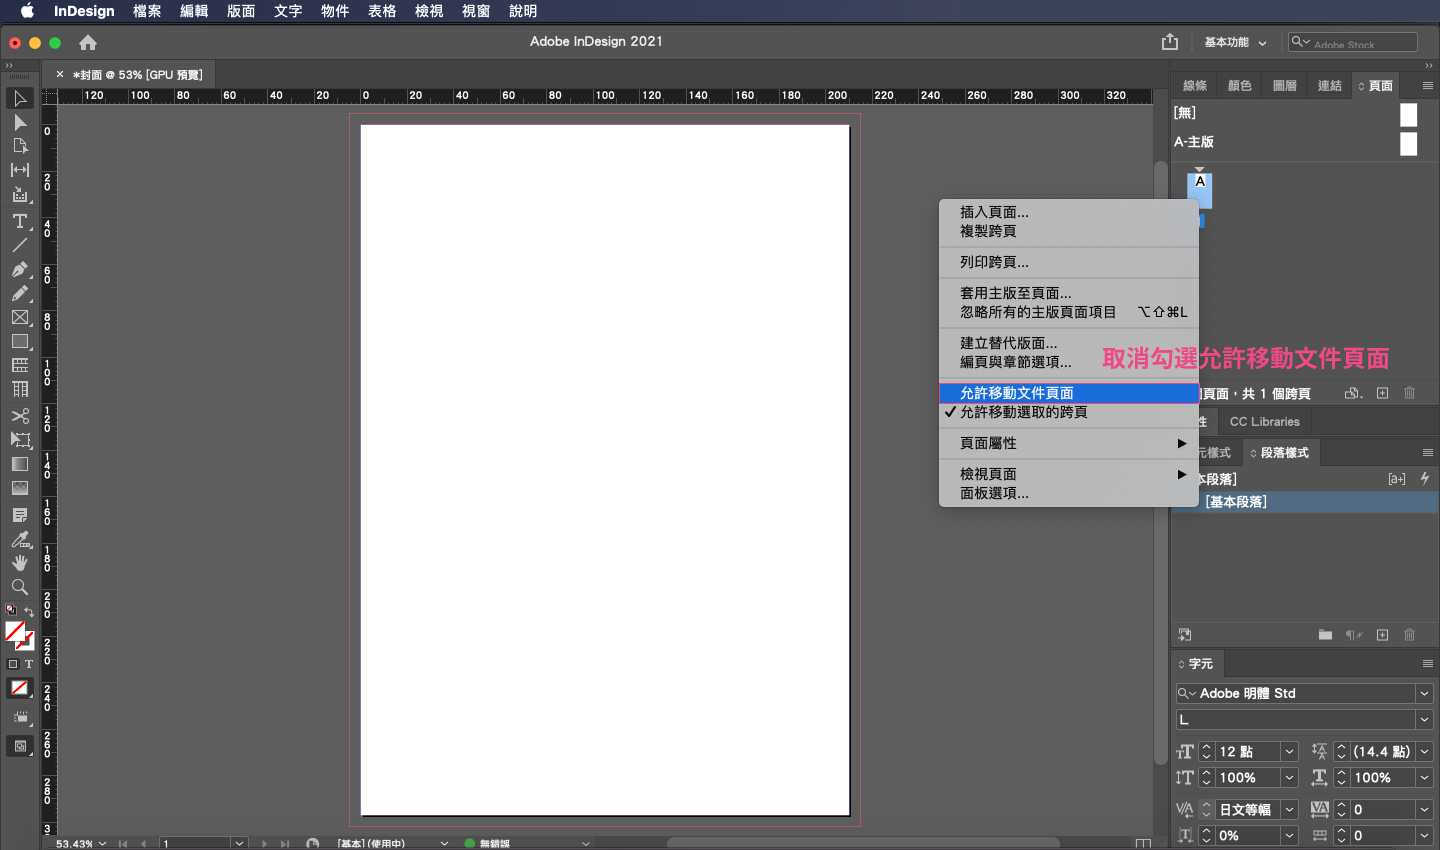Select the Zoom magnifier tool
1440x850 pixels.
tap(19, 587)
